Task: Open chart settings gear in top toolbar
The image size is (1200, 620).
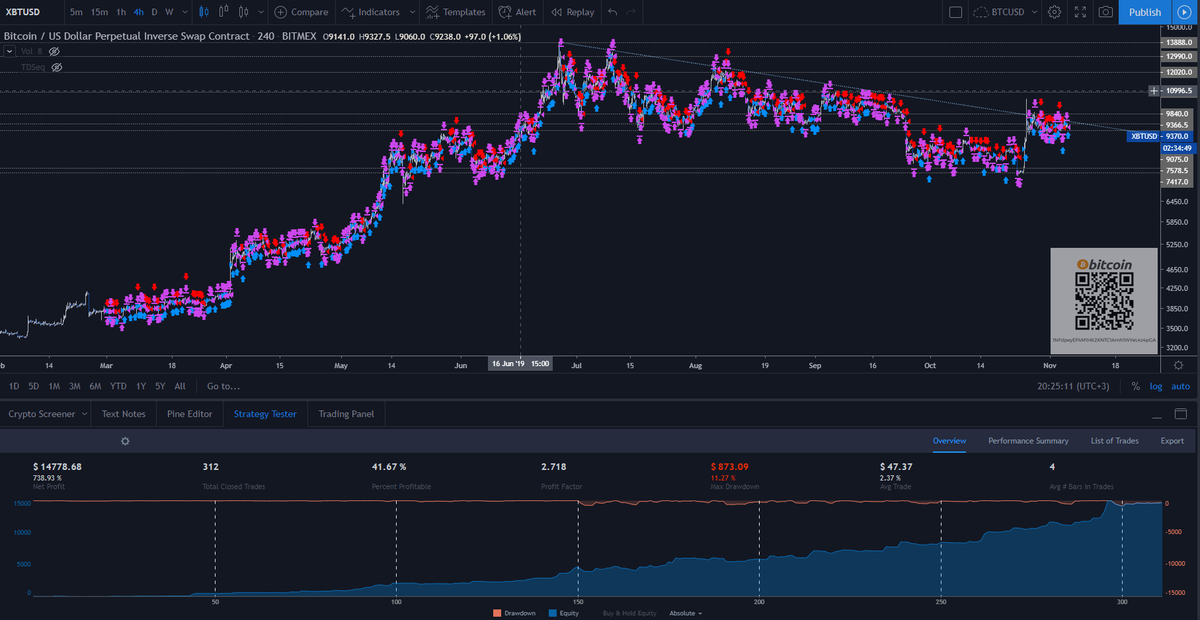Action: pos(1054,12)
